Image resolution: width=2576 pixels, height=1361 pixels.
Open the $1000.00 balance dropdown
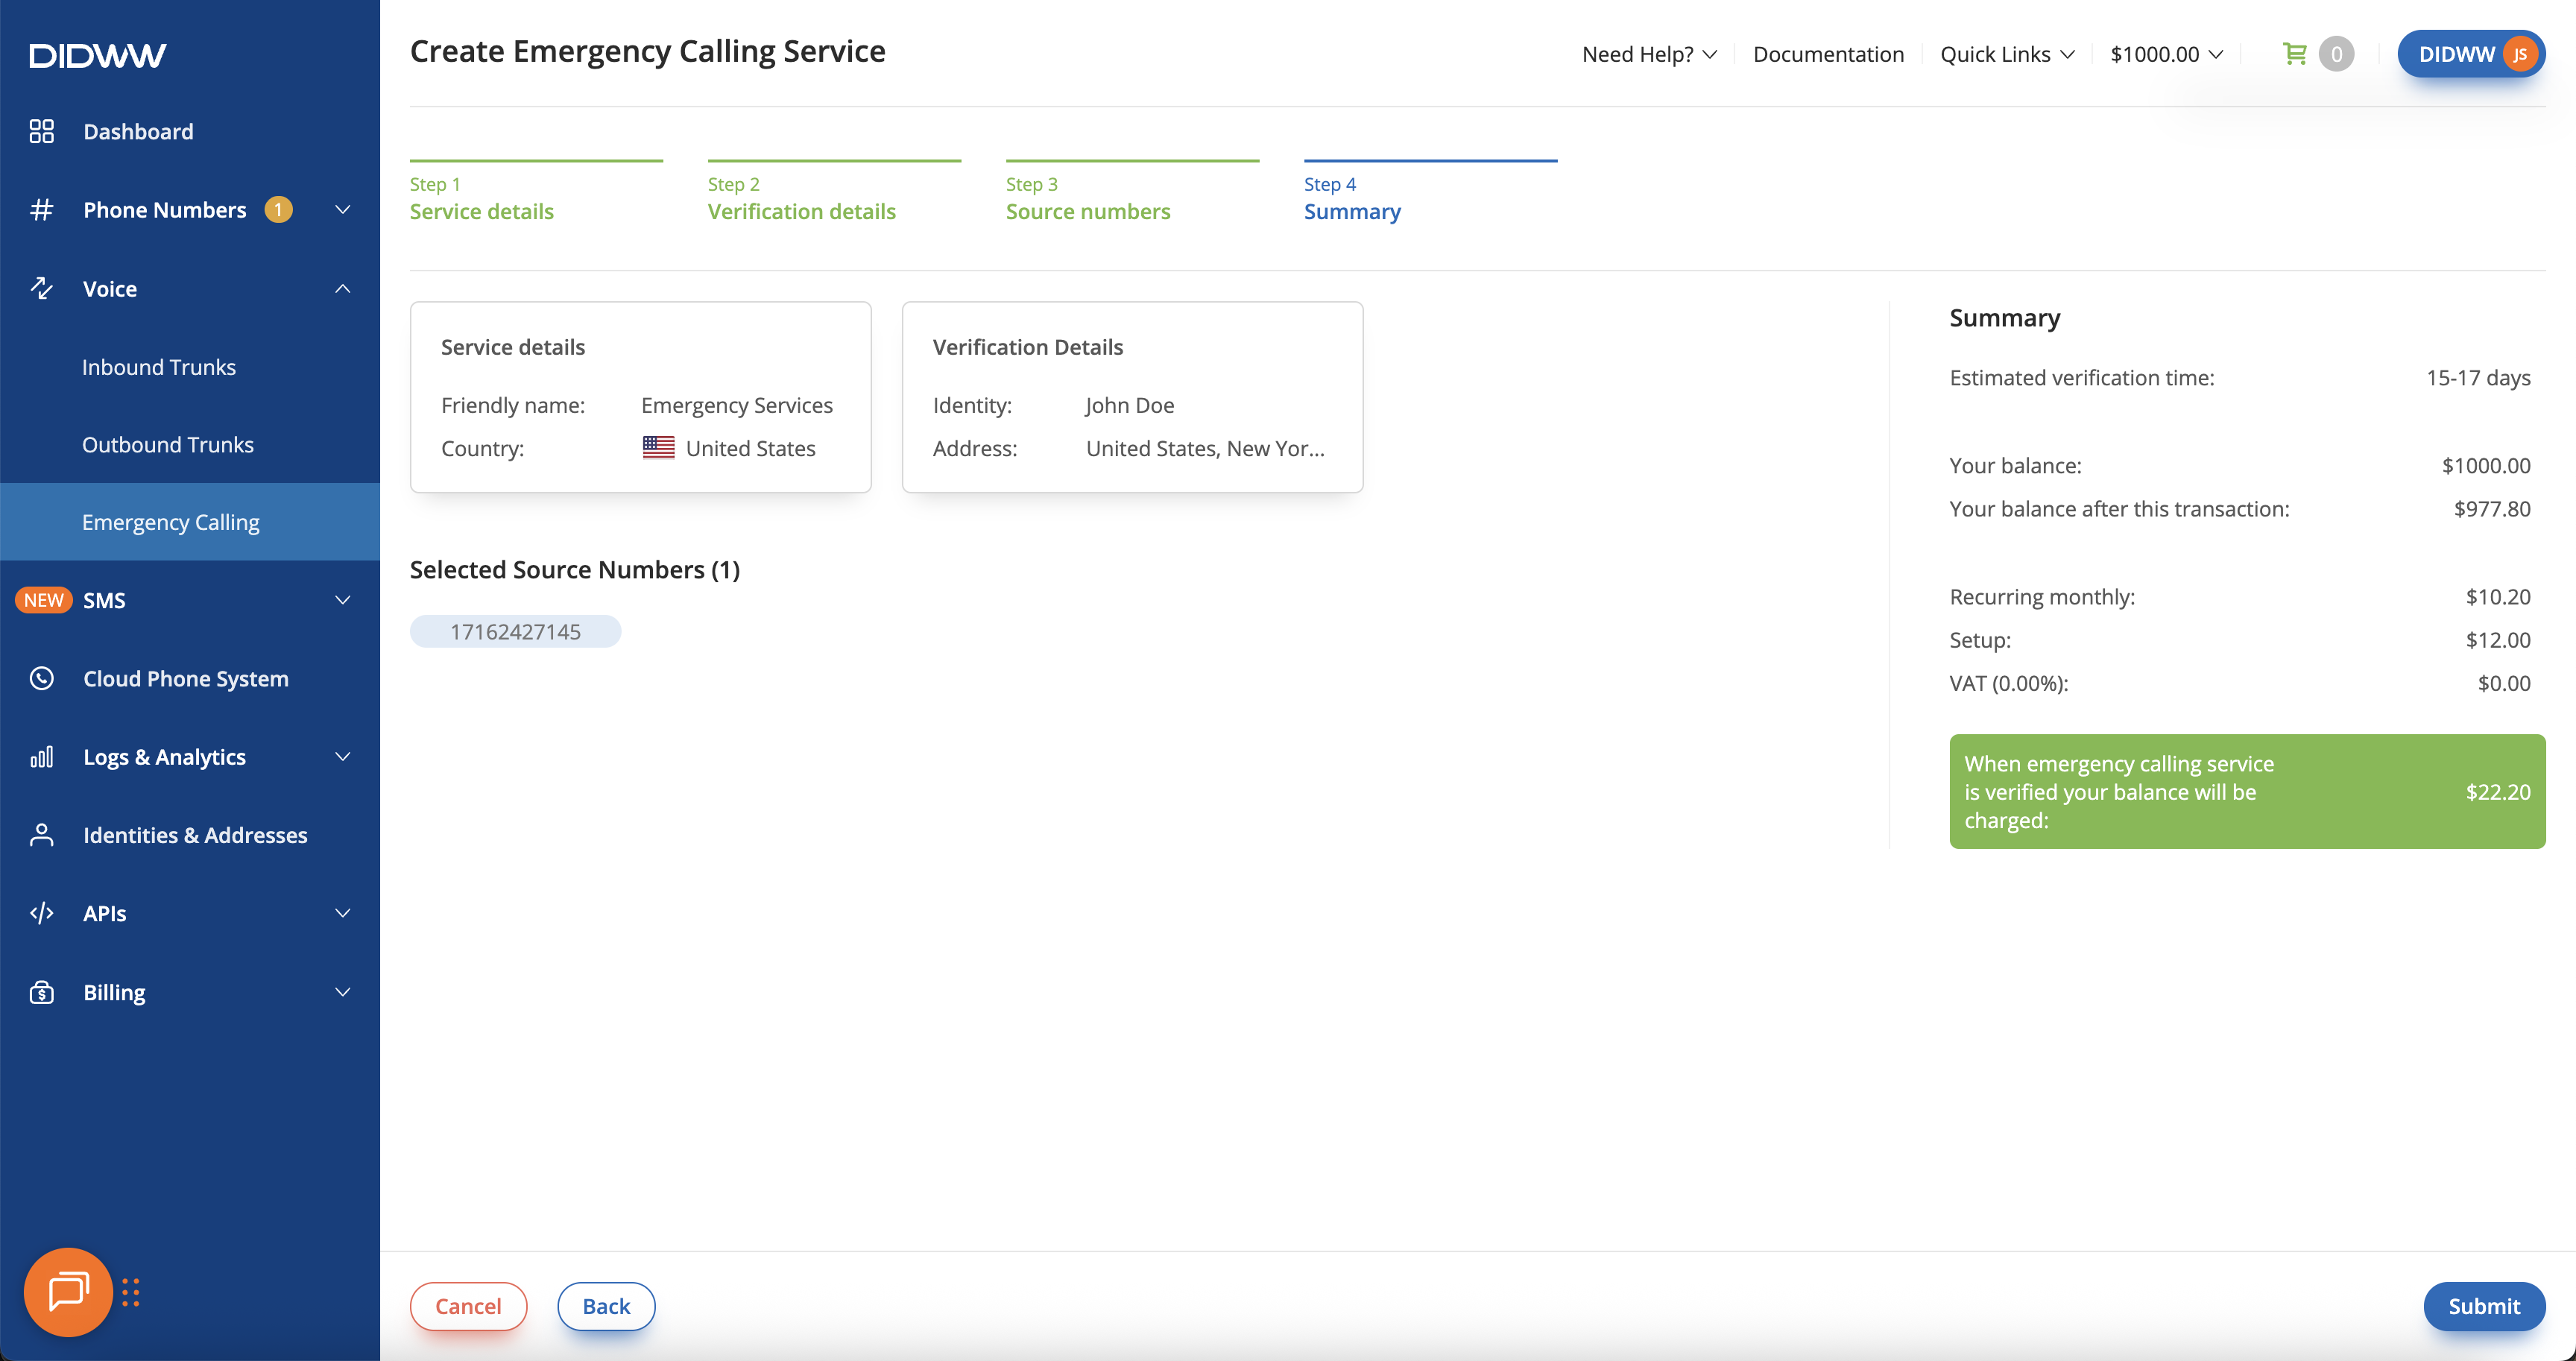pyautogui.click(x=2166, y=54)
